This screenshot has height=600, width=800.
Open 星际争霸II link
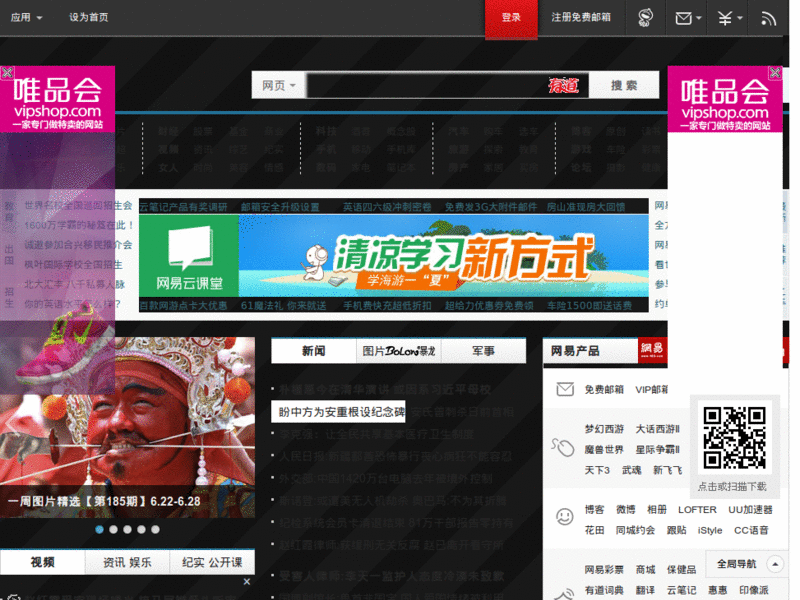click(657, 449)
